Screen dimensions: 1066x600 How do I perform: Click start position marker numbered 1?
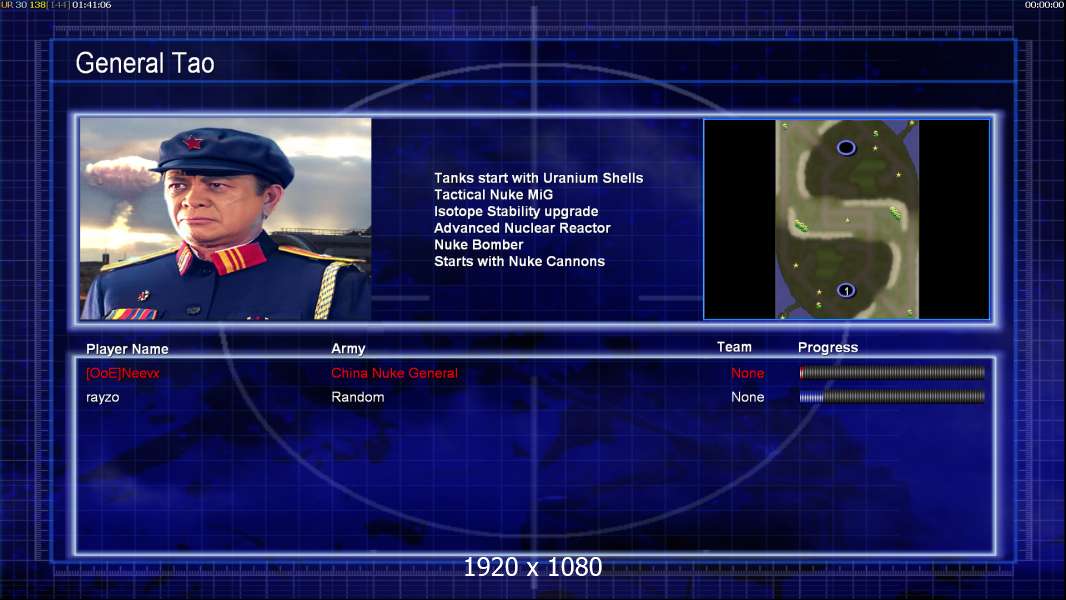point(846,290)
